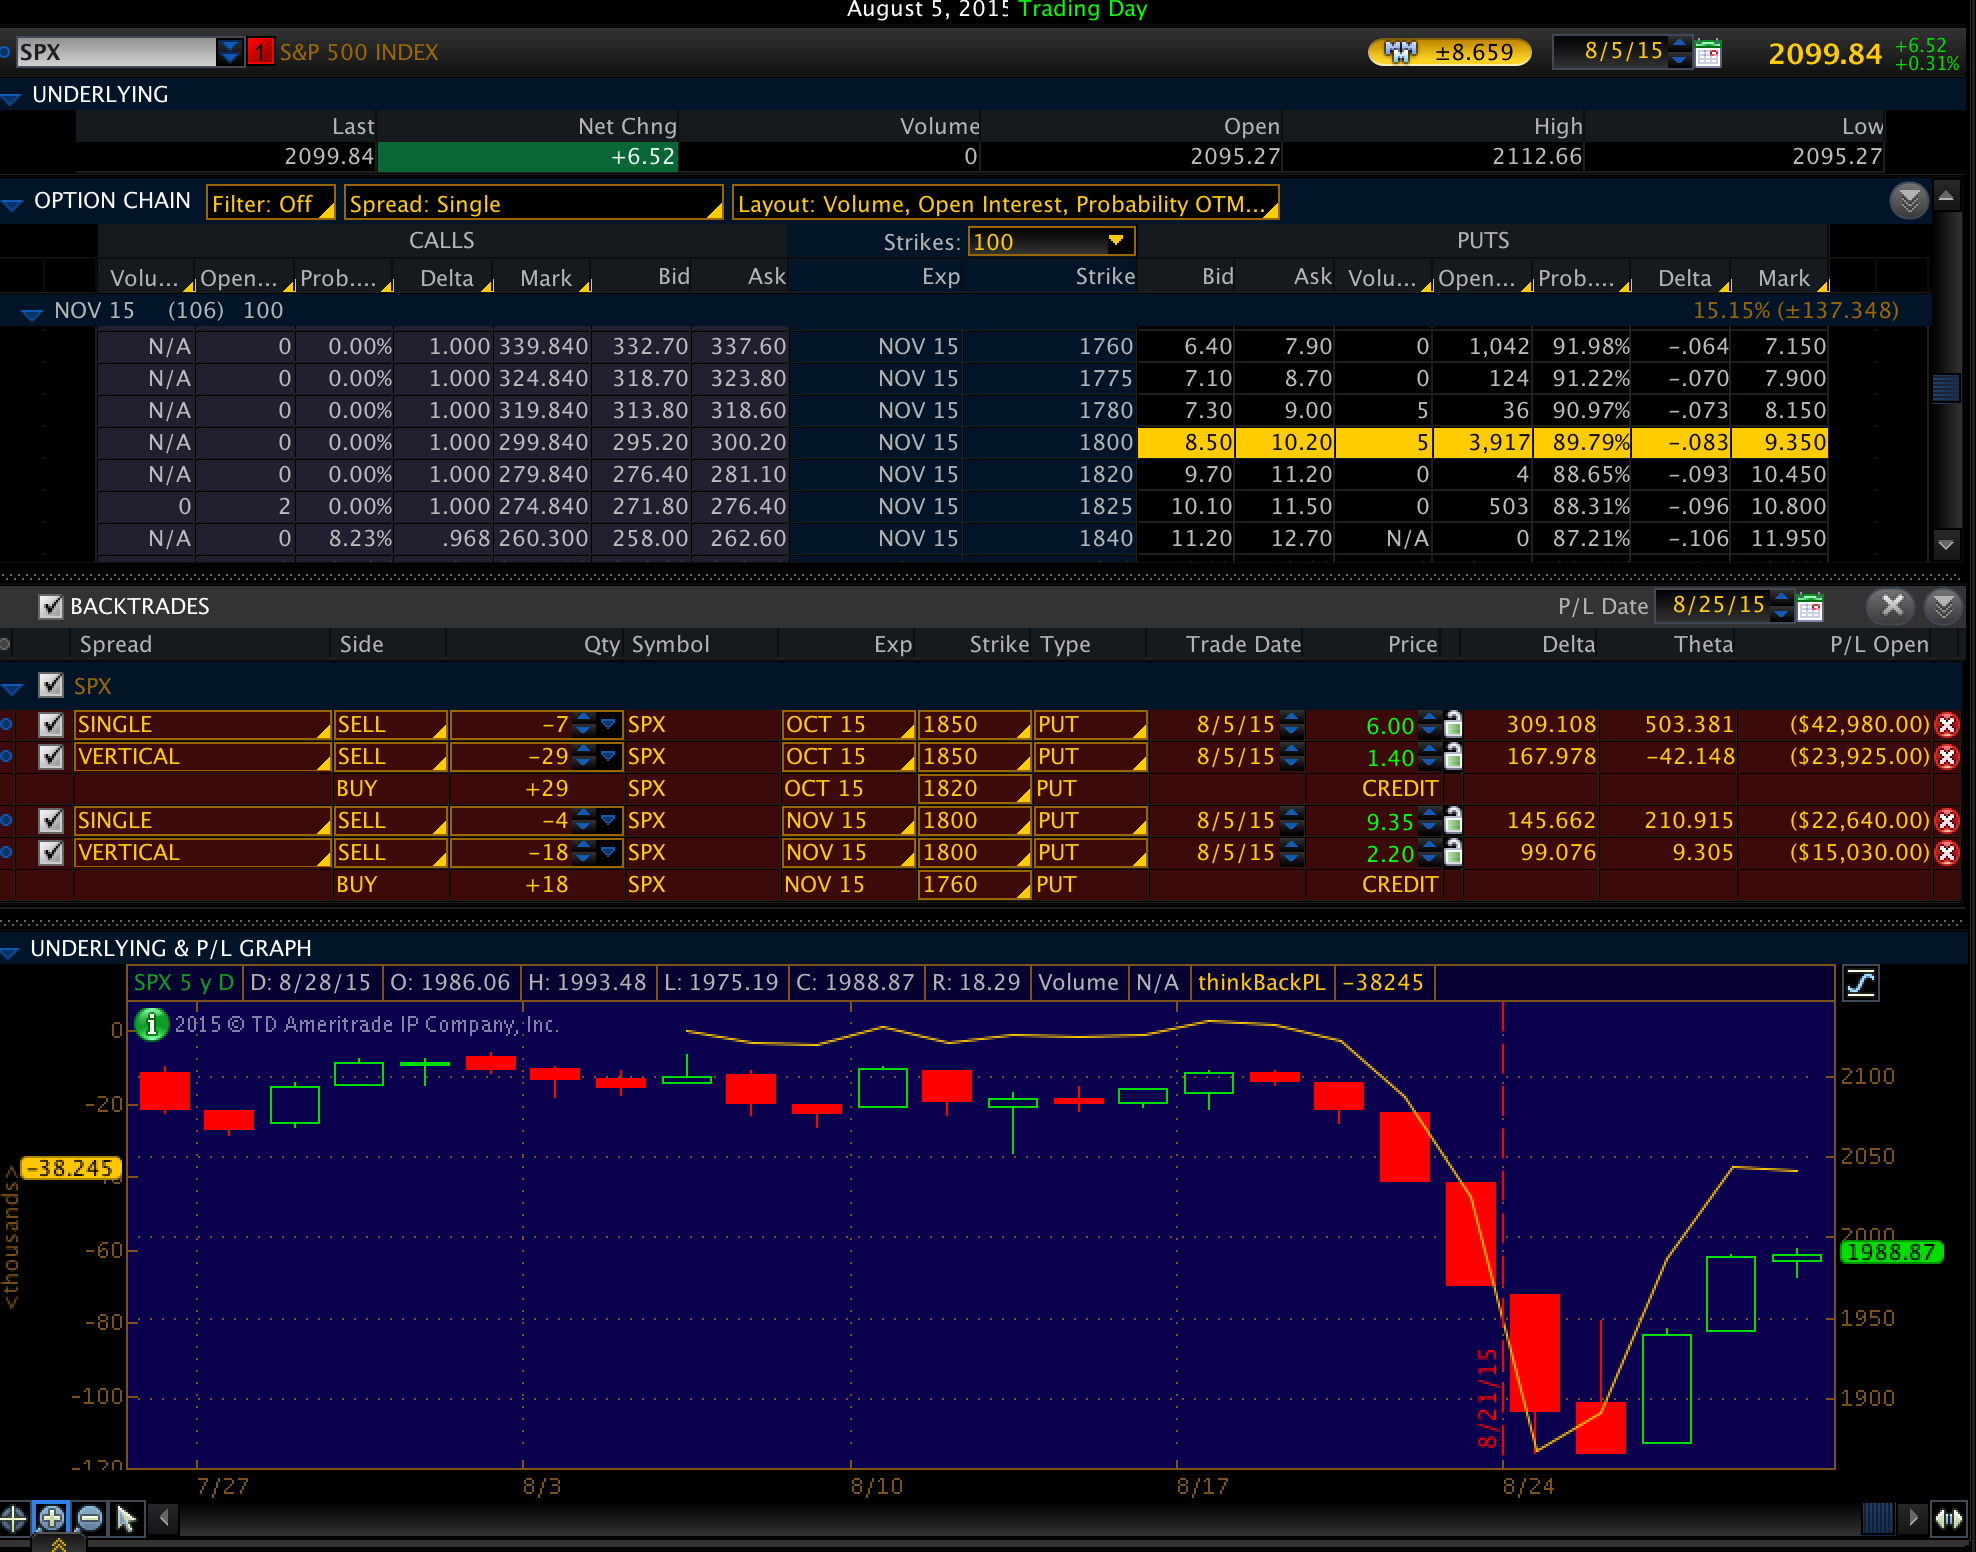The width and height of the screenshot is (1976, 1552).
Task: Open SELL side dropdown on VERTICAL NOV 15
Action: pyautogui.click(x=391, y=853)
